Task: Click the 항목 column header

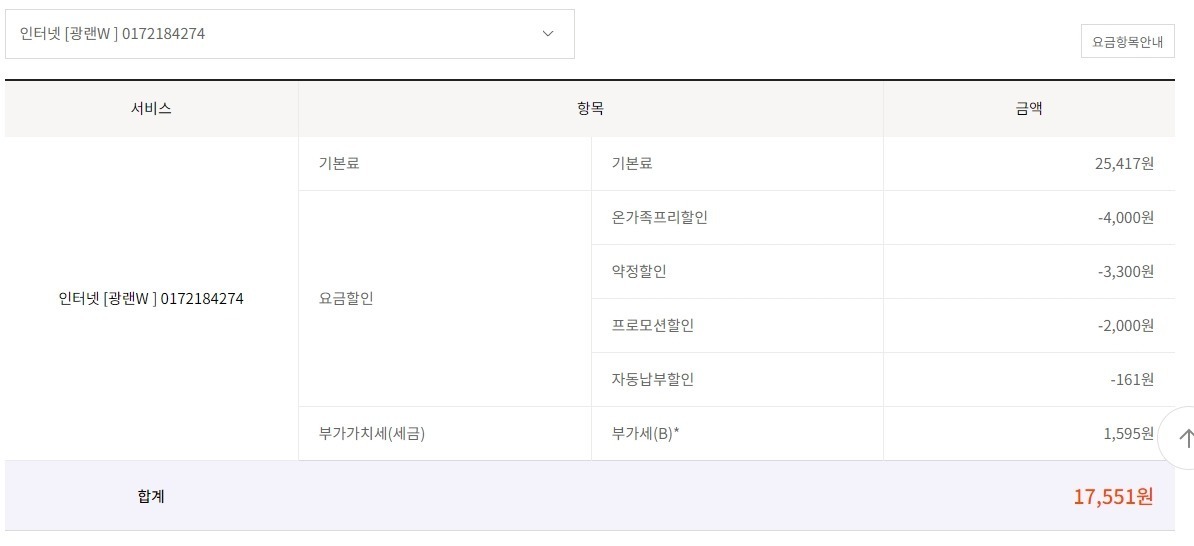Action: (x=590, y=109)
